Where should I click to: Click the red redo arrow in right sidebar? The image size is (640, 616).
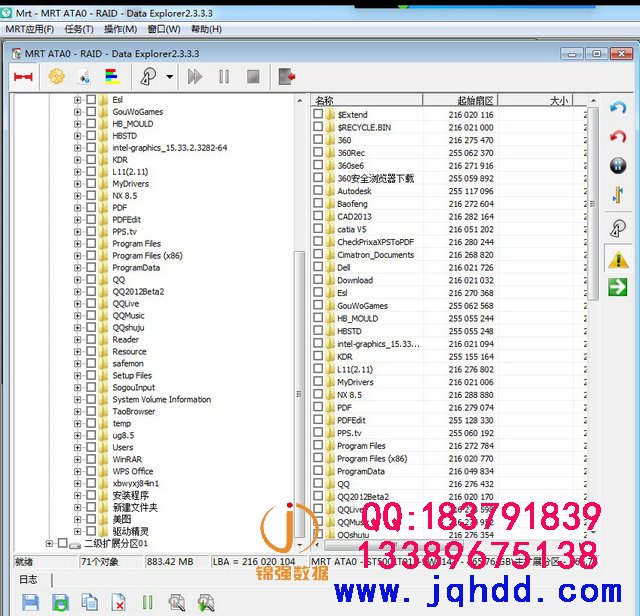[618, 136]
